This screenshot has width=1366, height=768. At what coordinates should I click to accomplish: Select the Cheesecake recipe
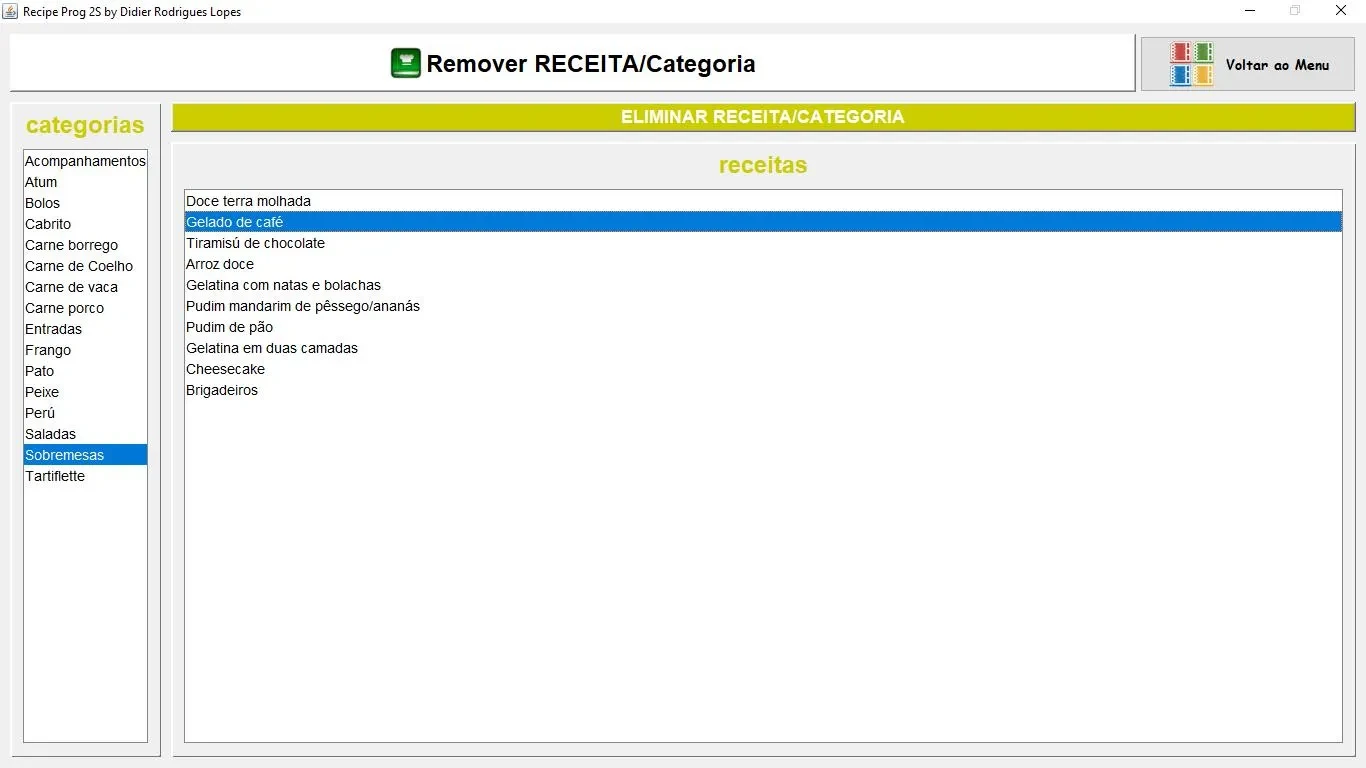tap(225, 369)
